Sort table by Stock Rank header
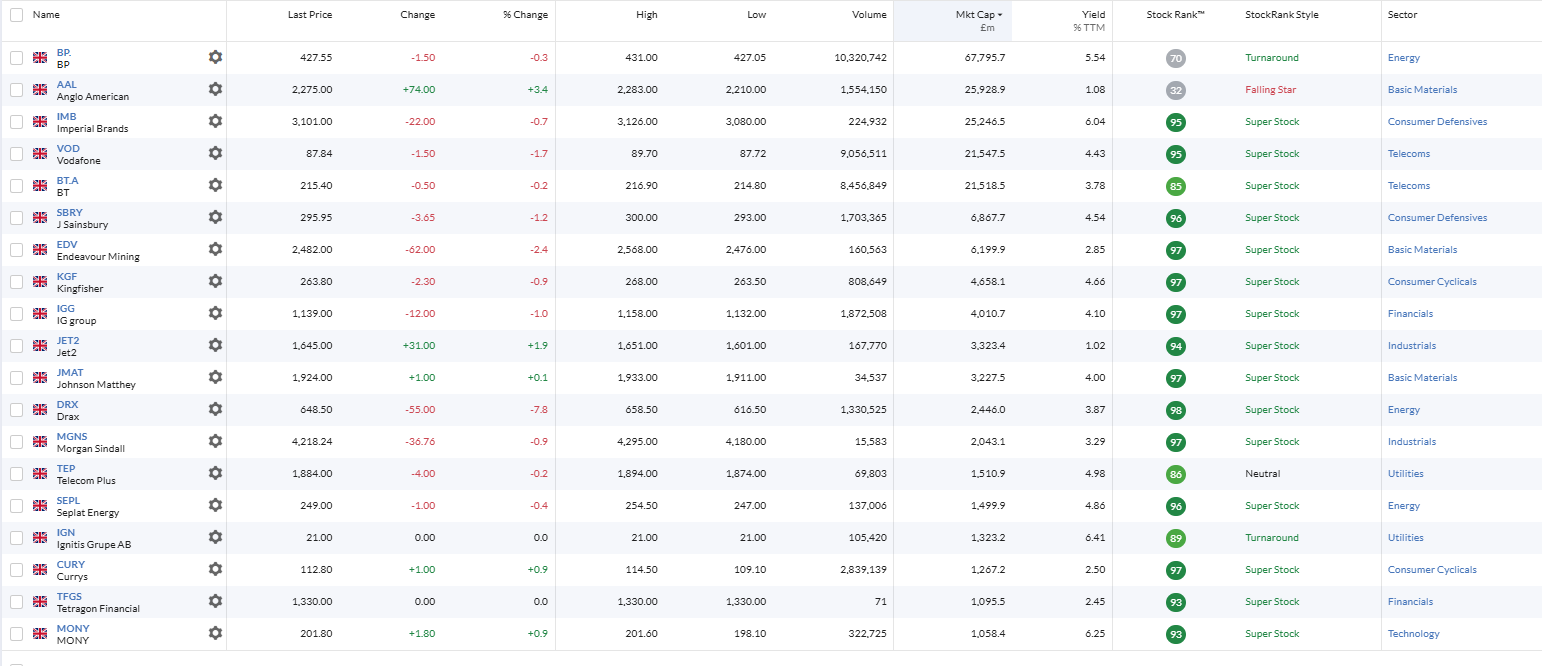The height and width of the screenshot is (666, 1542). pyautogui.click(x=1175, y=15)
